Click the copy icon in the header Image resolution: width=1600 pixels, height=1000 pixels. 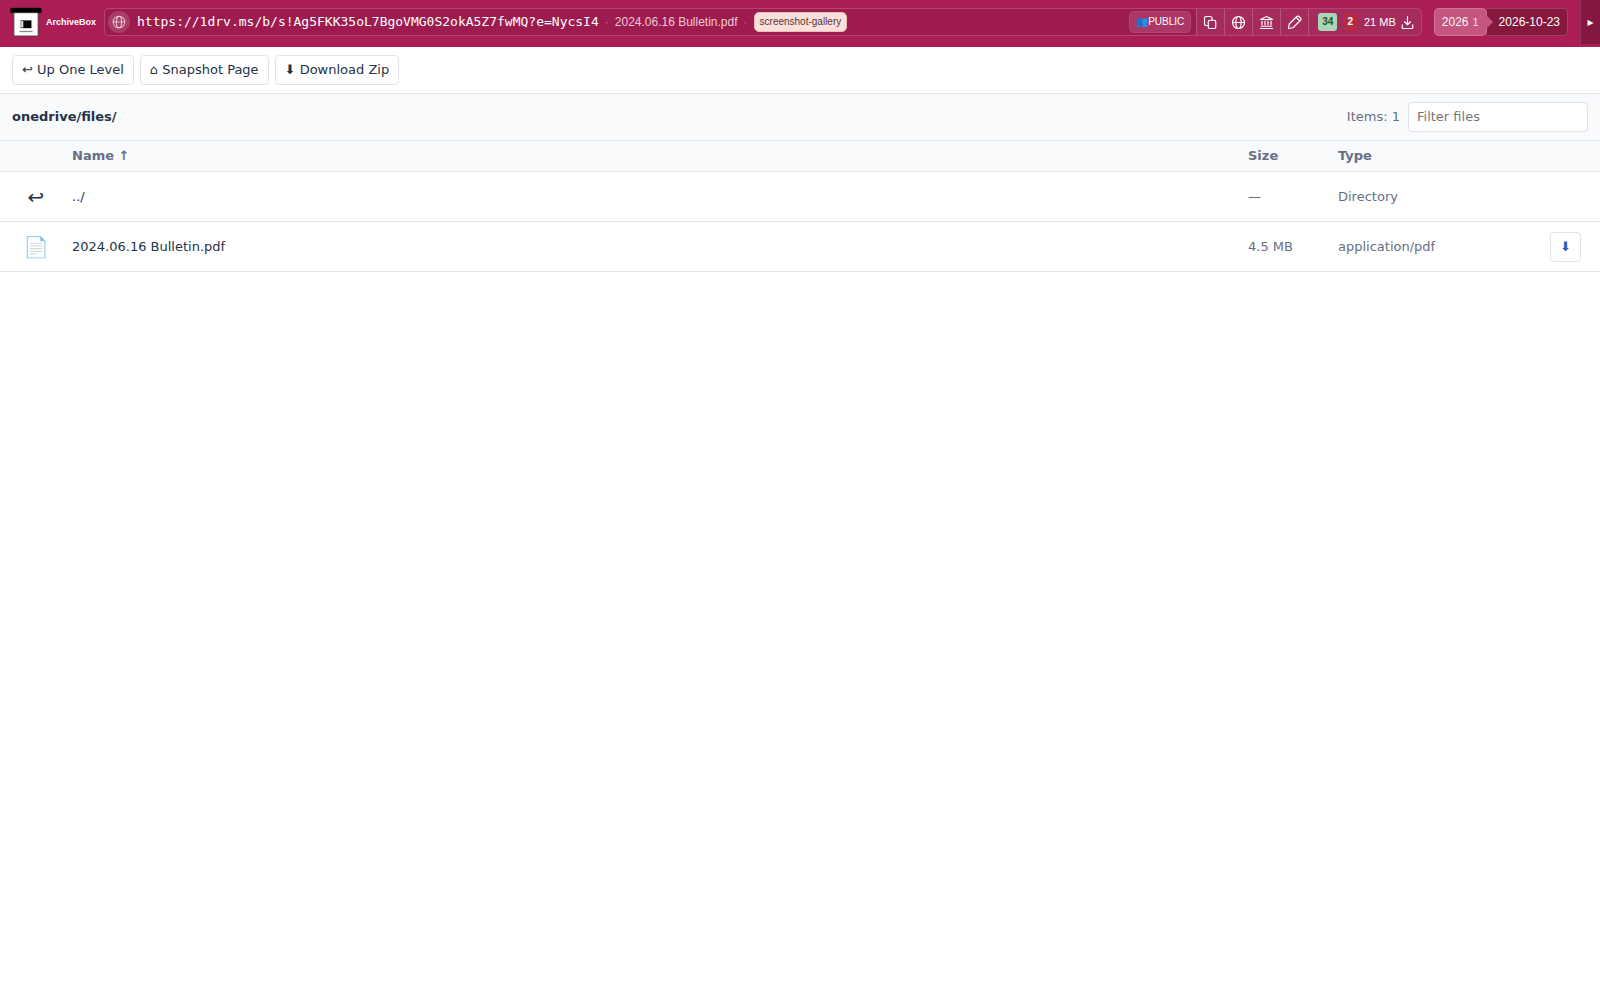pyautogui.click(x=1210, y=22)
